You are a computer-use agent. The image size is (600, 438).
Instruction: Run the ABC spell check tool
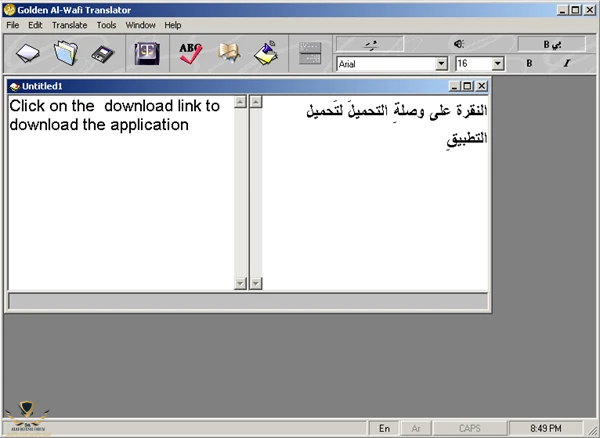click(191, 53)
